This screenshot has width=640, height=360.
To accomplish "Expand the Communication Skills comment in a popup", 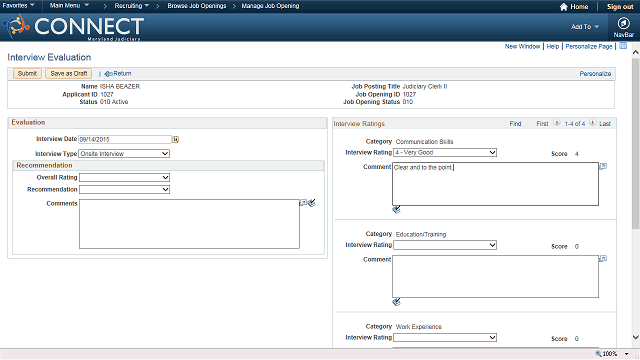I will (x=603, y=166).
